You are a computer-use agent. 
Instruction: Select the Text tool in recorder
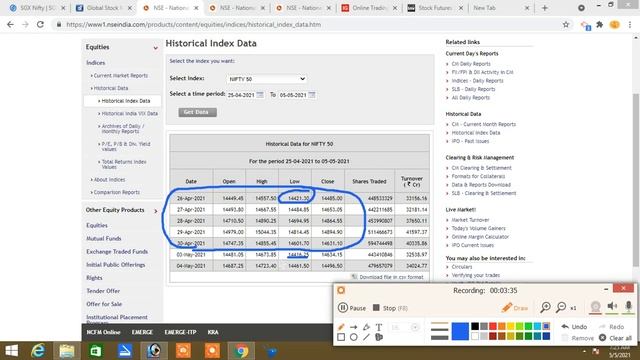[379, 327]
